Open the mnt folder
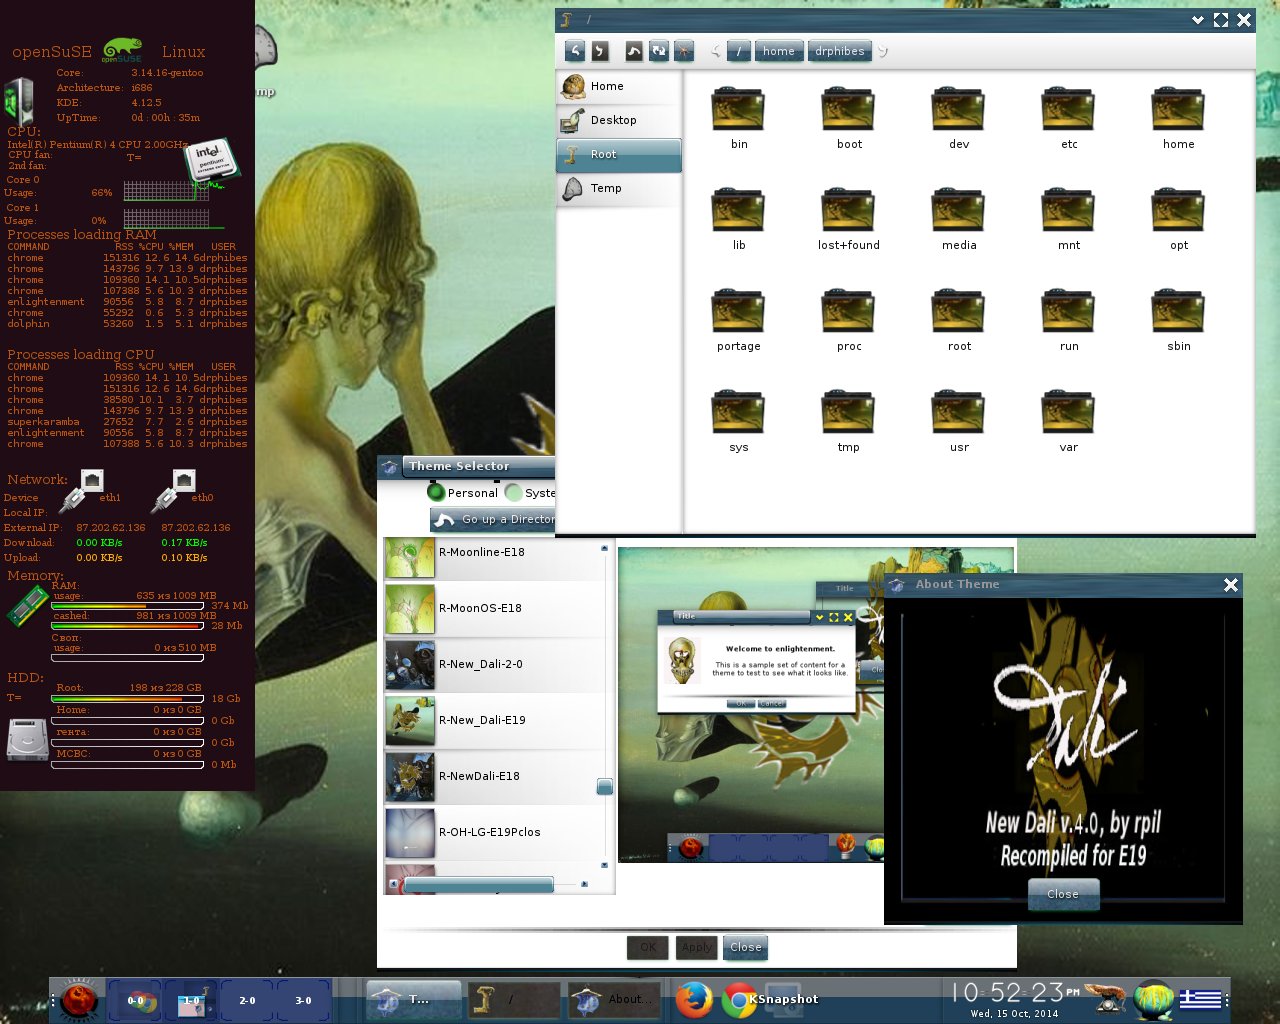Screen dimensions: 1280x1024 click(1069, 219)
